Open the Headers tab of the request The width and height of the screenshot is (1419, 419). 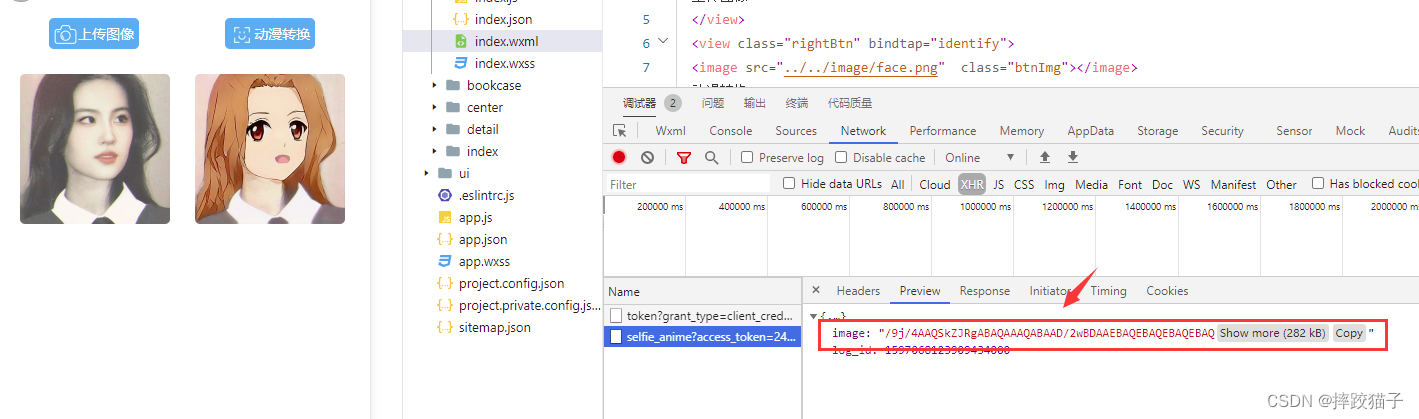tap(858, 291)
